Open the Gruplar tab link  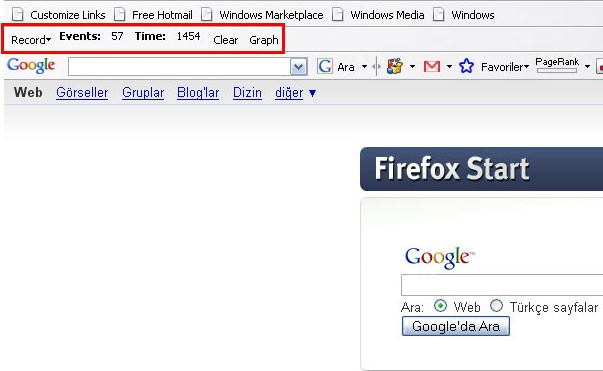pyautogui.click(x=143, y=93)
